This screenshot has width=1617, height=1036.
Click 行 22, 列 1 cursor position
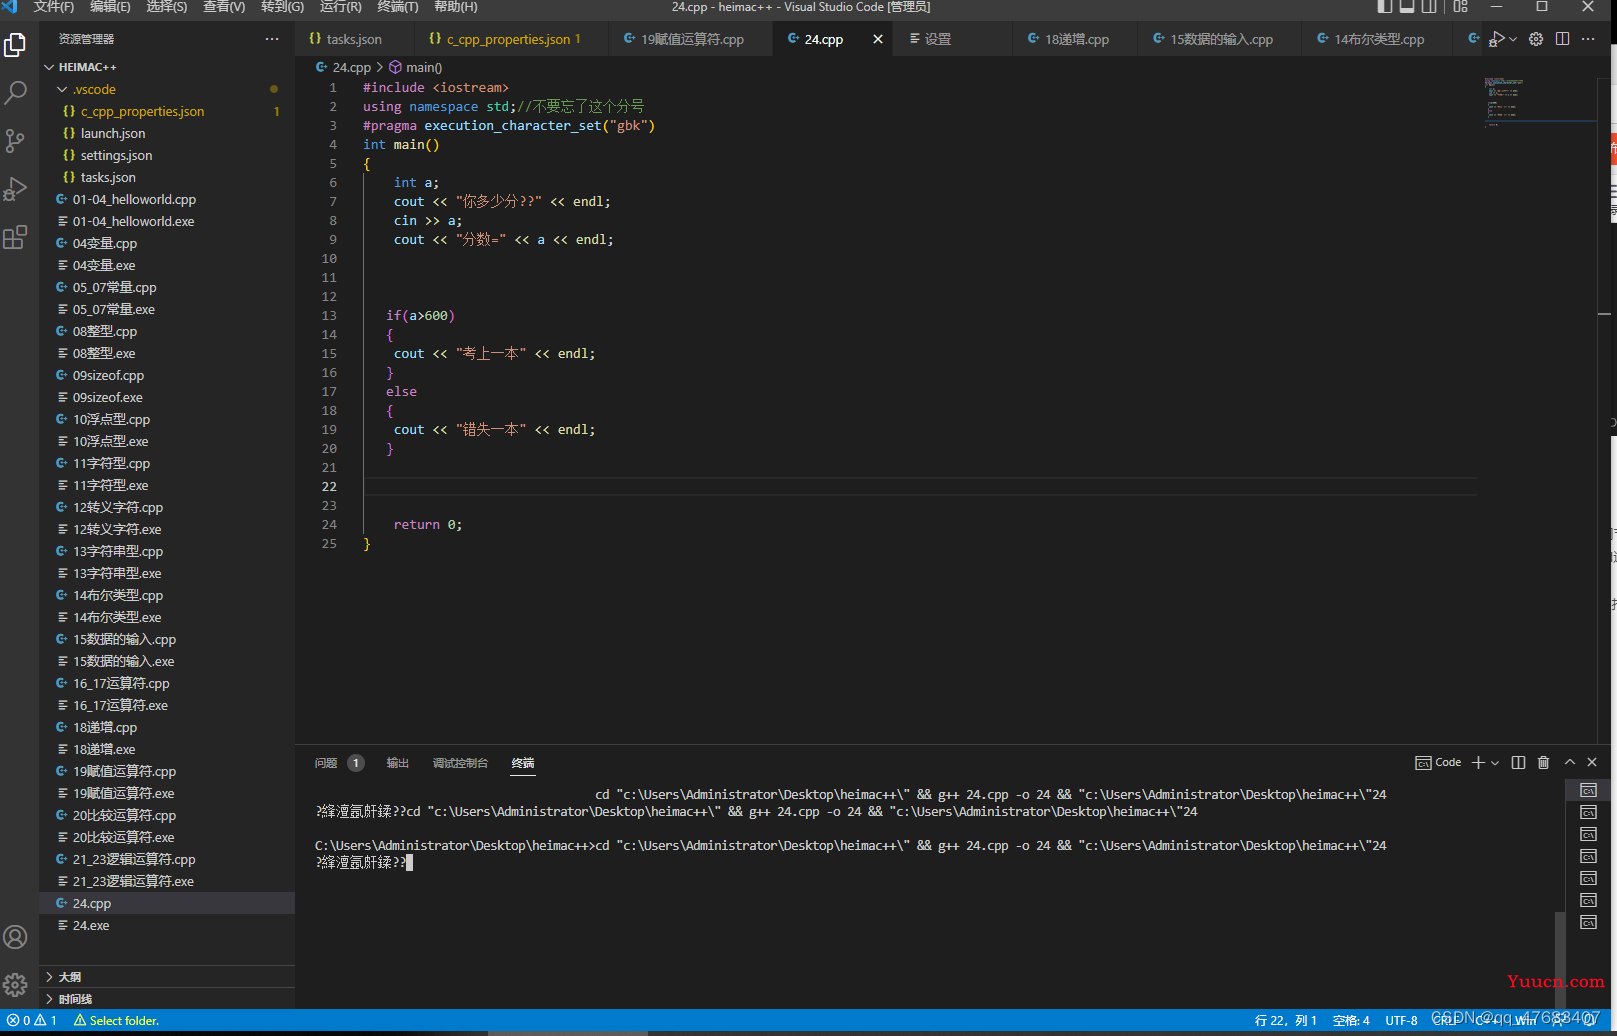pyautogui.click(x=1285, y=1020)
